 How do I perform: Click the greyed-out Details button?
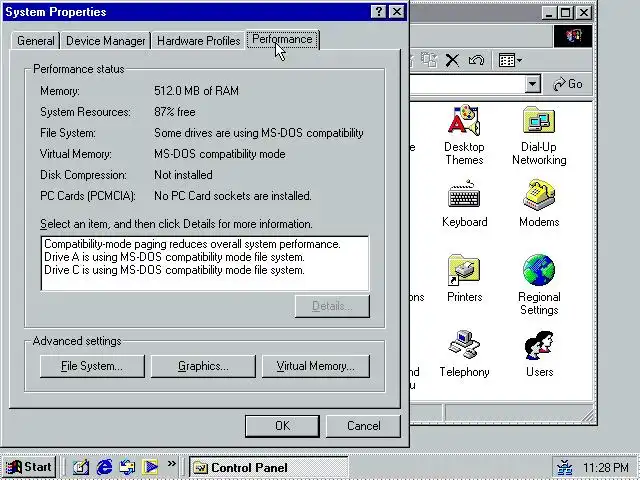tap(332, 306)
